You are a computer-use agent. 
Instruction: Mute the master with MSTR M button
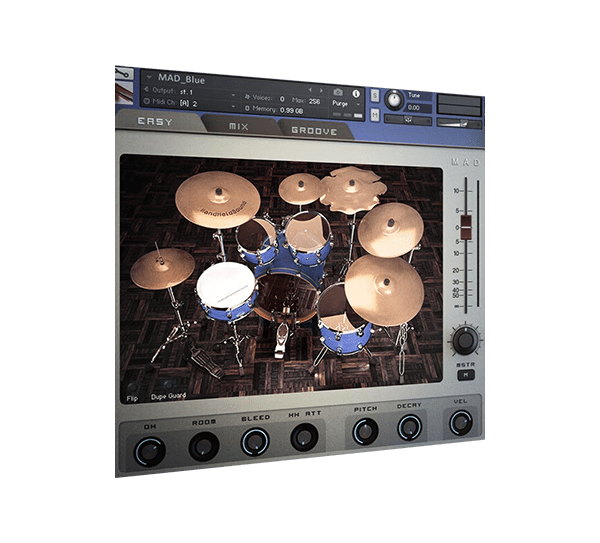click(466, 375)
